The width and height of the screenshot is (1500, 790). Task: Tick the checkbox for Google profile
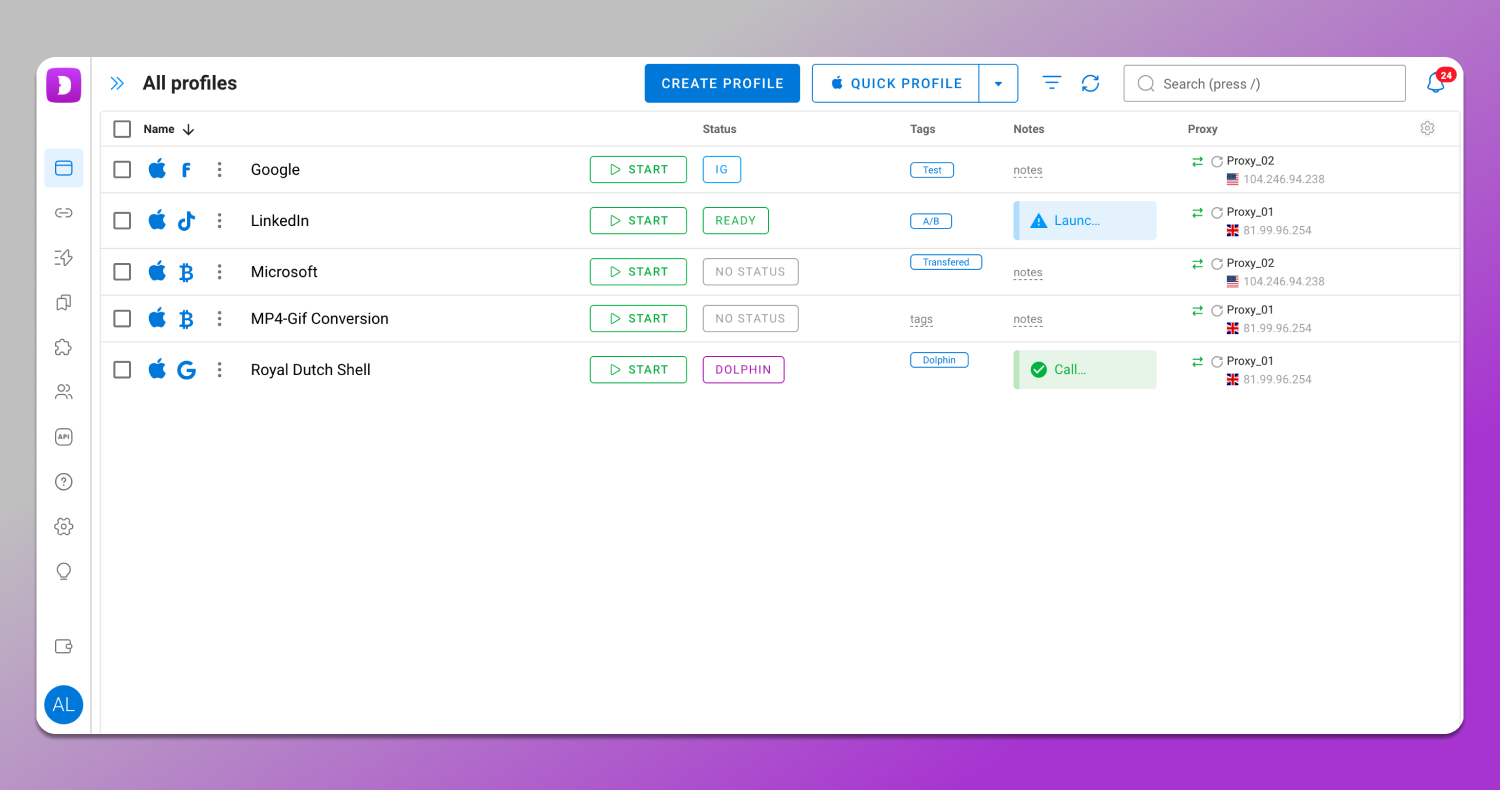point(122,170)
